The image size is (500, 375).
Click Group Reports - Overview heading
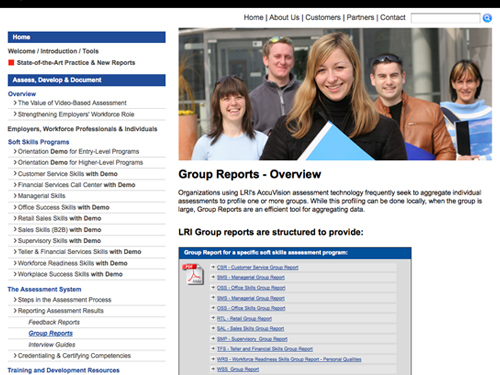(x=250, y=174)
